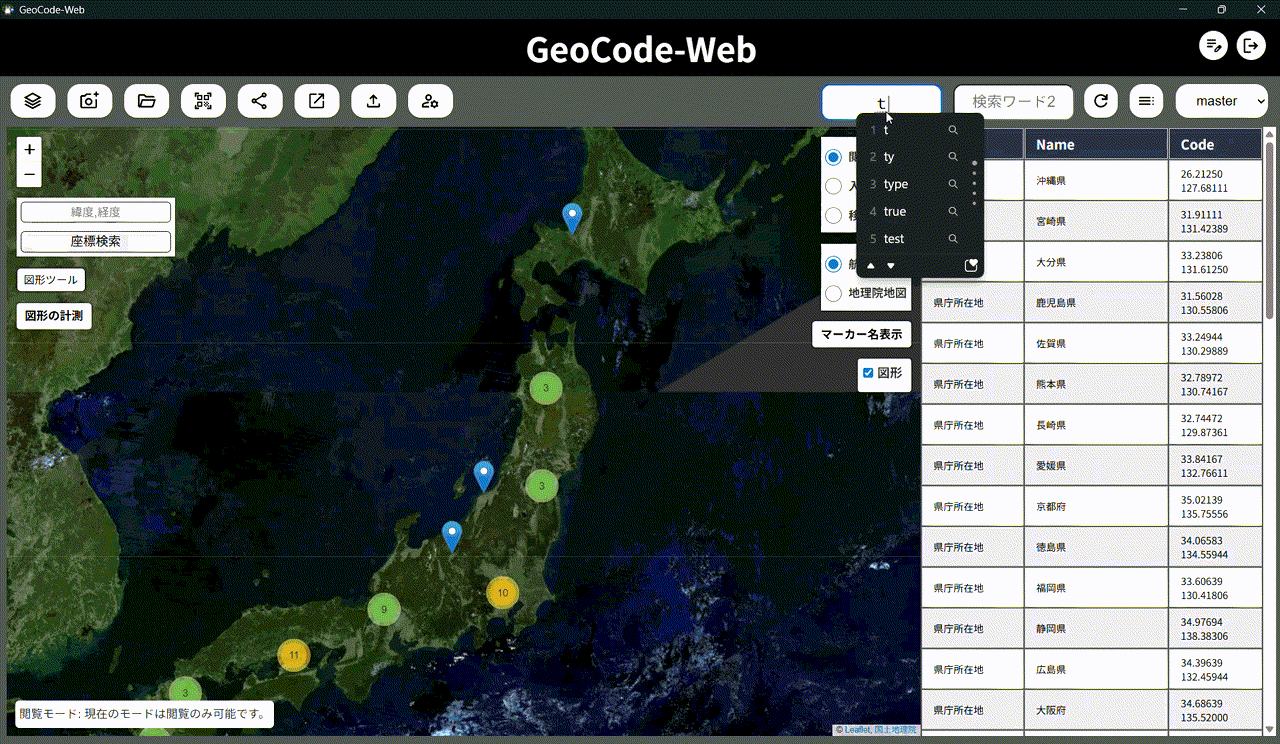Click search icon beside suggestion 'true'

click(953, 211)
